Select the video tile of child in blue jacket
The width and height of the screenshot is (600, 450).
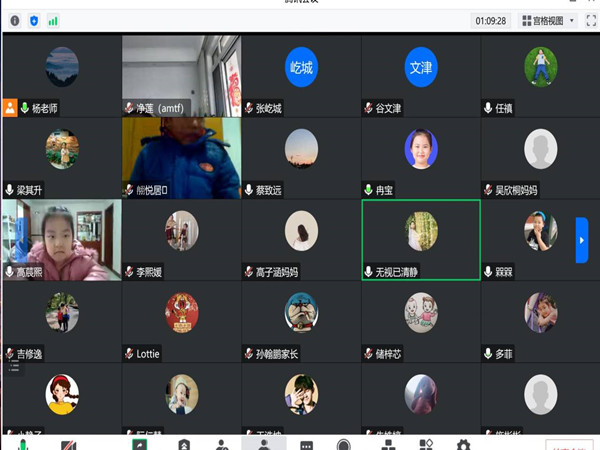(x=181, y=158)
